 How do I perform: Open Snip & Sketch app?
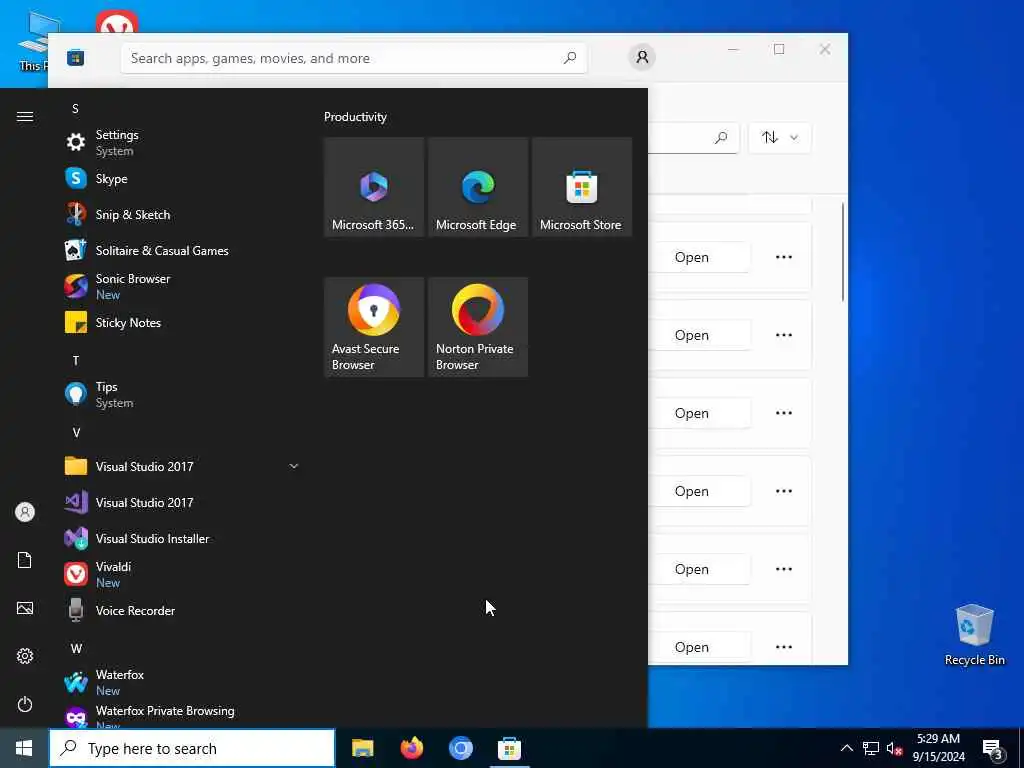(x=181, y=214)
